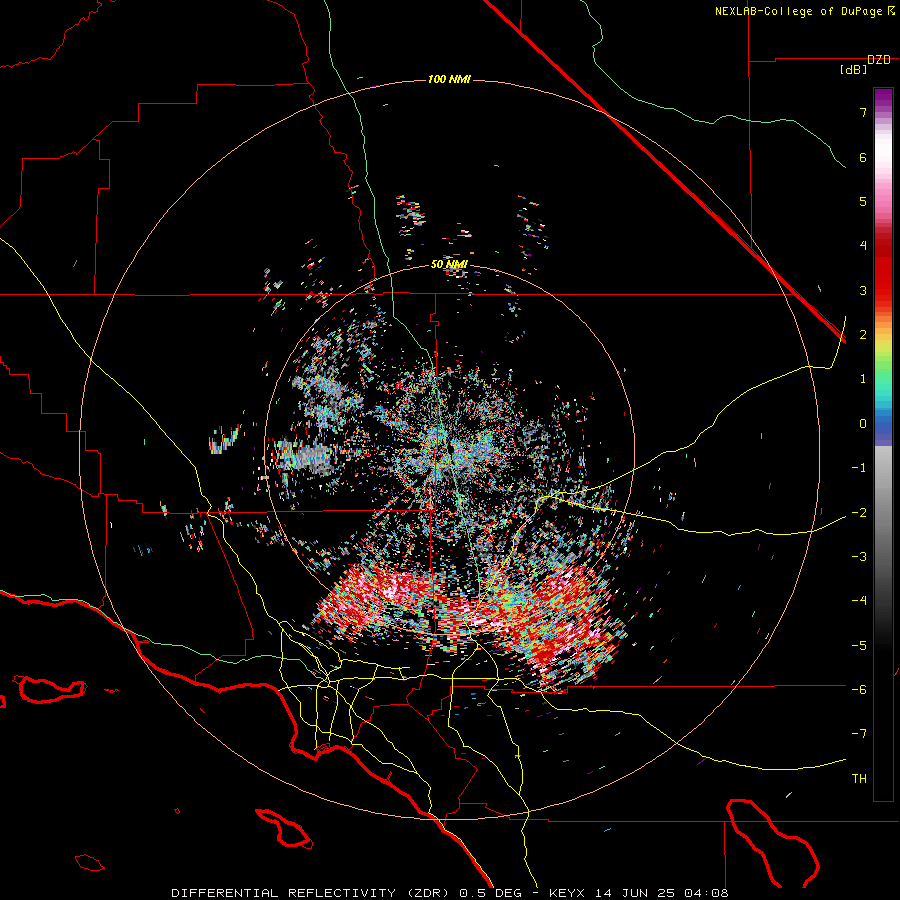Click the color scale value -5
This screenshot has width=900, height=900.
click(859, 645)
